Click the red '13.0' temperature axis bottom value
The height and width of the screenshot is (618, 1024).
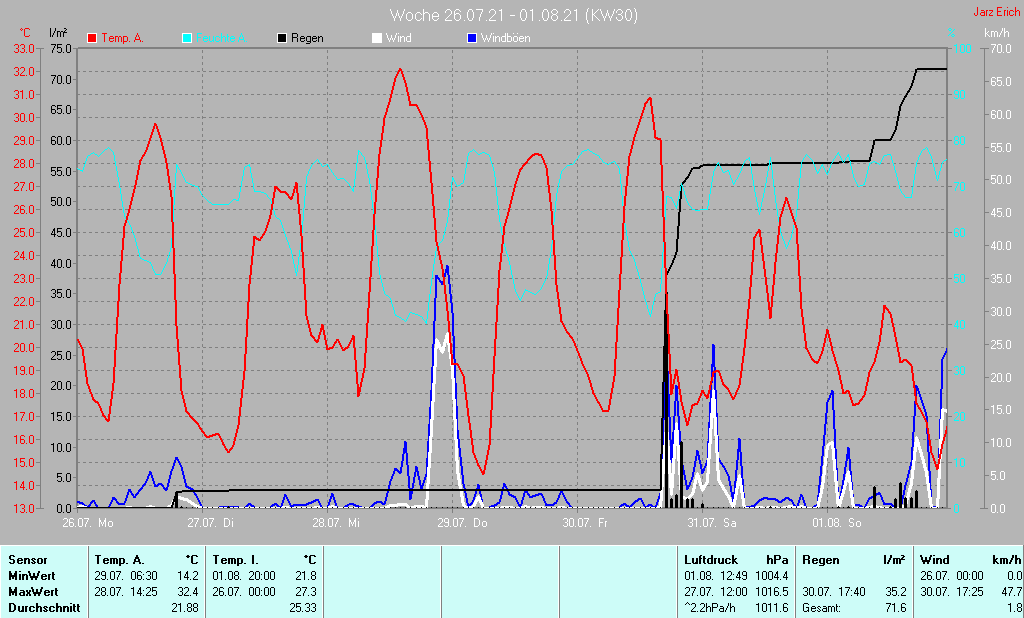[x=24, y=508]
